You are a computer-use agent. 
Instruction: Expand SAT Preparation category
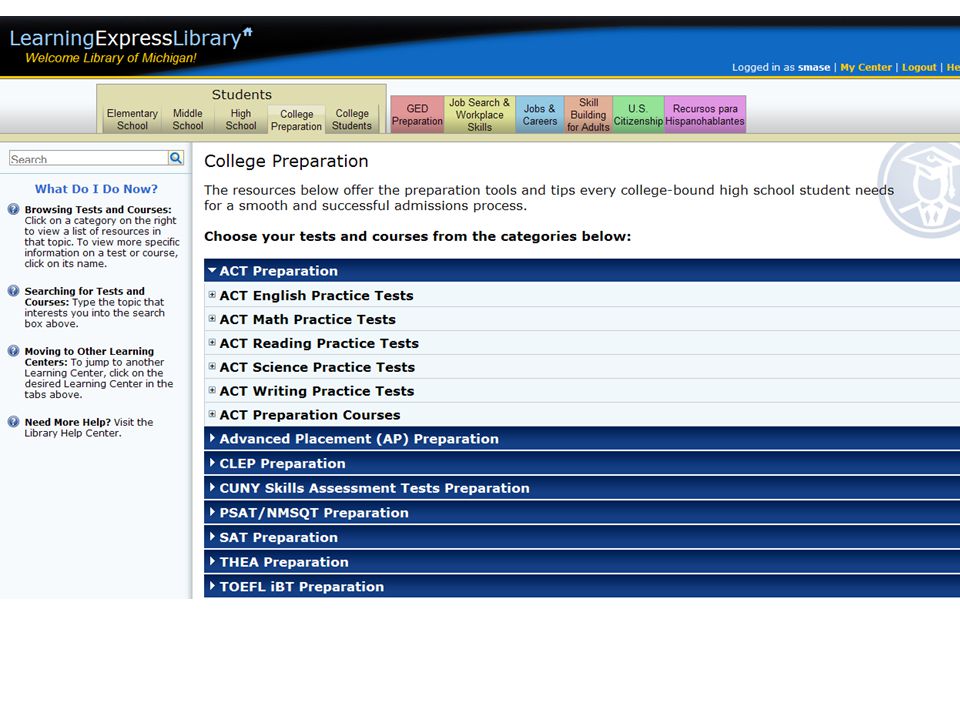tap(582, 537)
